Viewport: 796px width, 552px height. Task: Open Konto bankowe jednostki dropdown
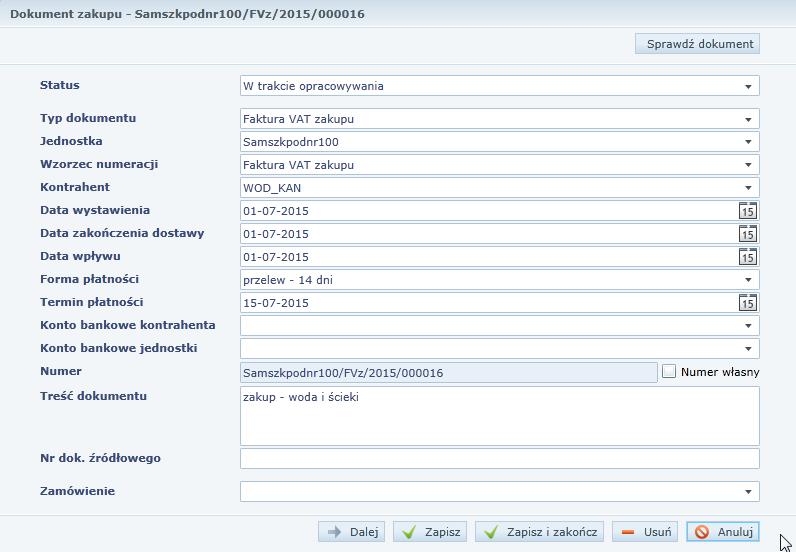click(748, 348)
